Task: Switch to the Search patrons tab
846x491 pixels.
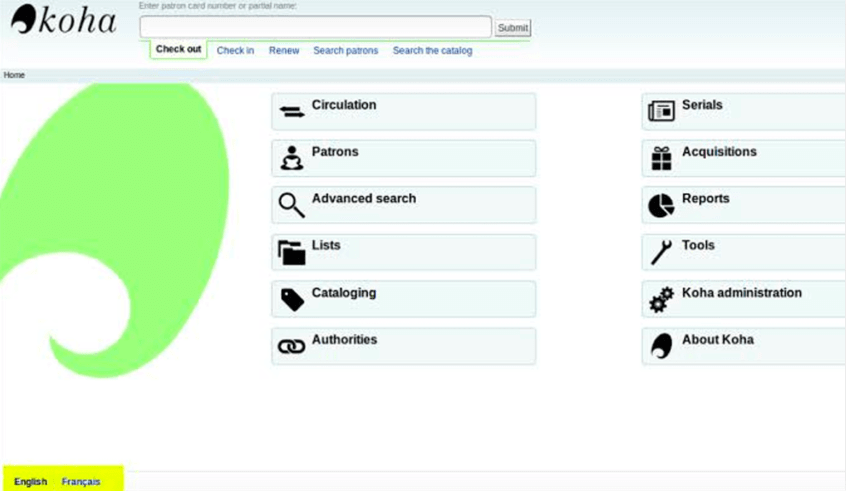Action: (345, 50)
